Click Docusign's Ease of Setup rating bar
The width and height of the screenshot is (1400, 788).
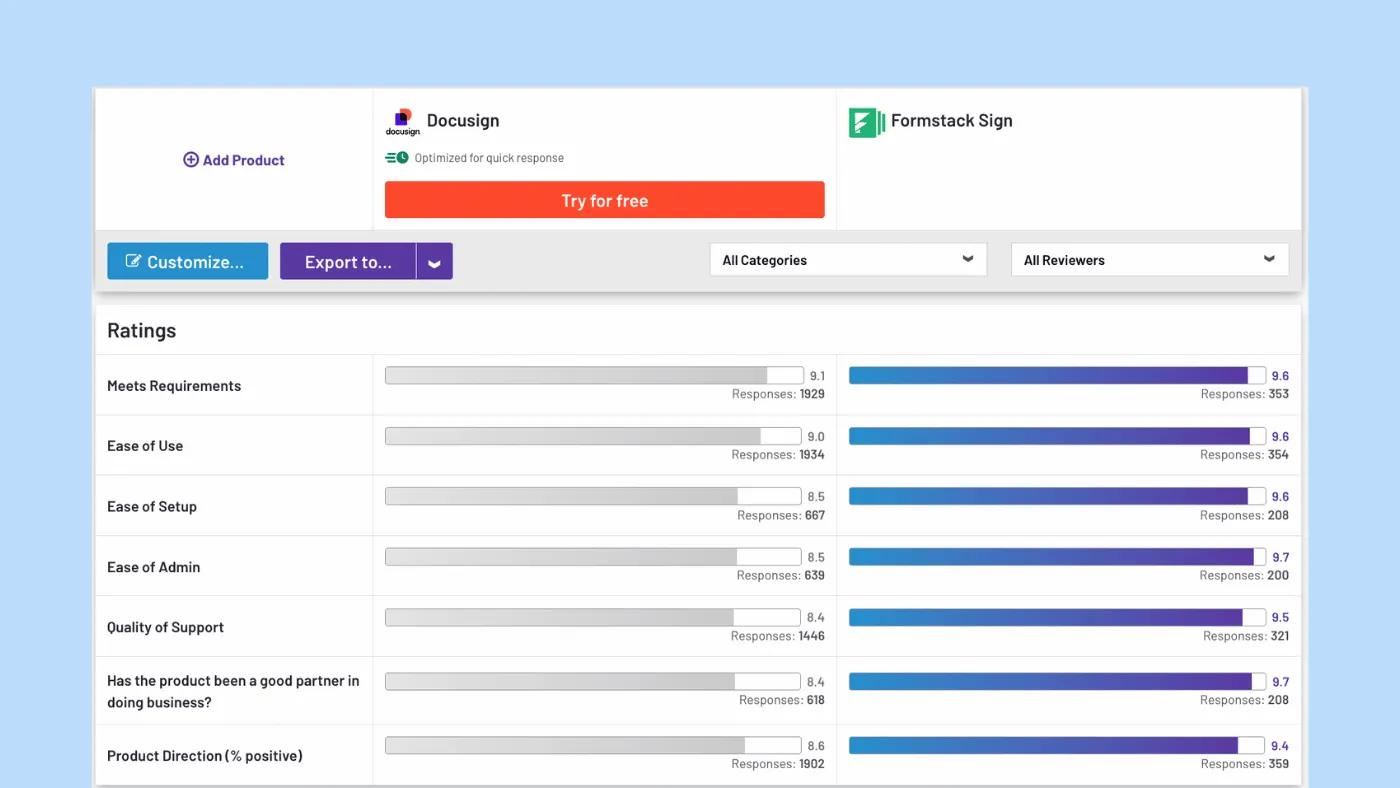(x=593, y=495)
